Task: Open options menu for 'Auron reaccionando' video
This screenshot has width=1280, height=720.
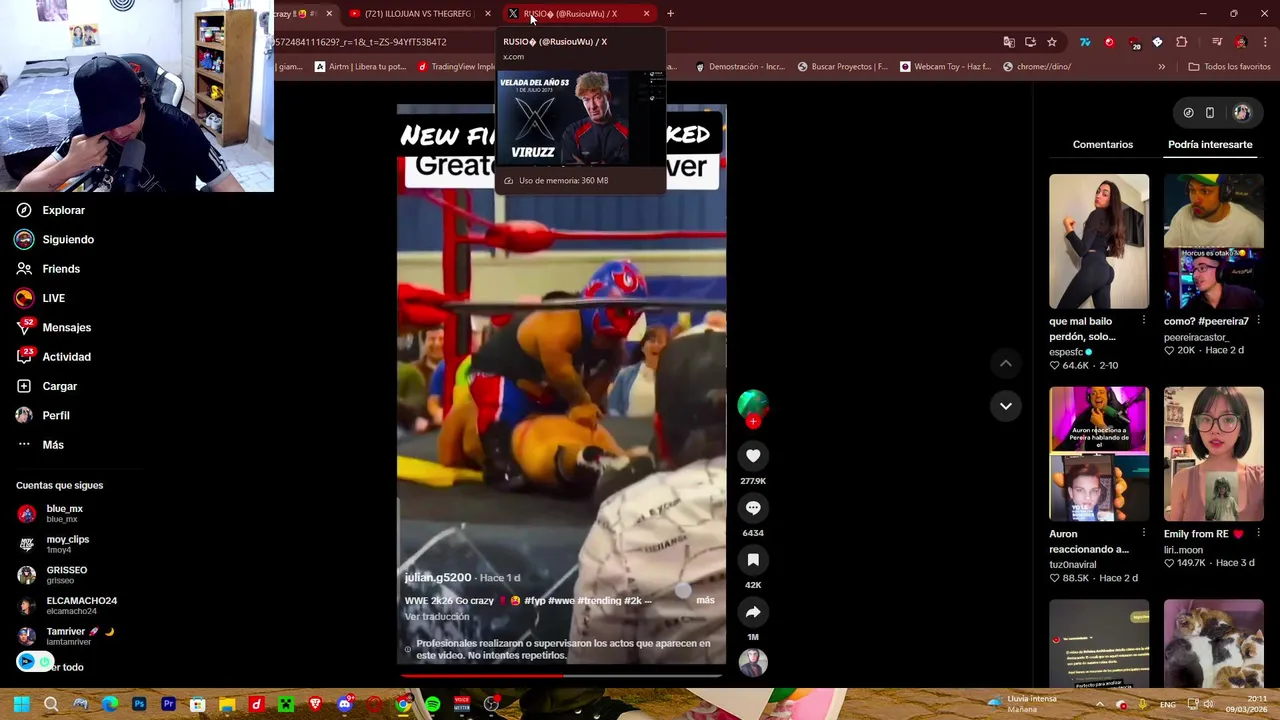Action: pyautogui.click(x=1143, y=533)
